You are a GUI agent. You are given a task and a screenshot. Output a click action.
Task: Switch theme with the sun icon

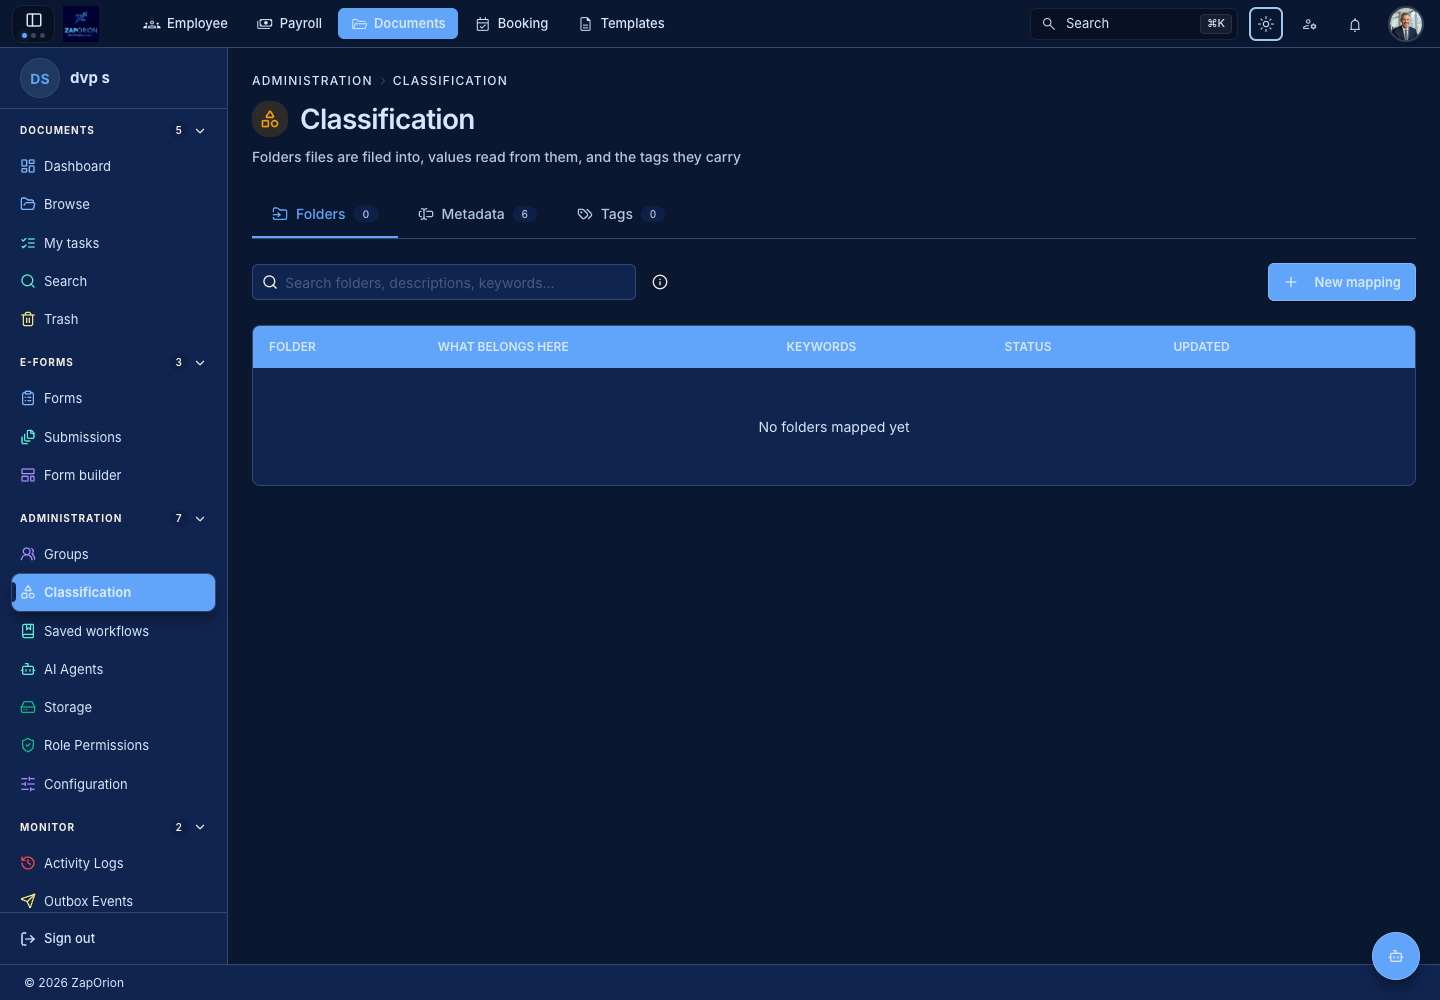pos(1266,24)
